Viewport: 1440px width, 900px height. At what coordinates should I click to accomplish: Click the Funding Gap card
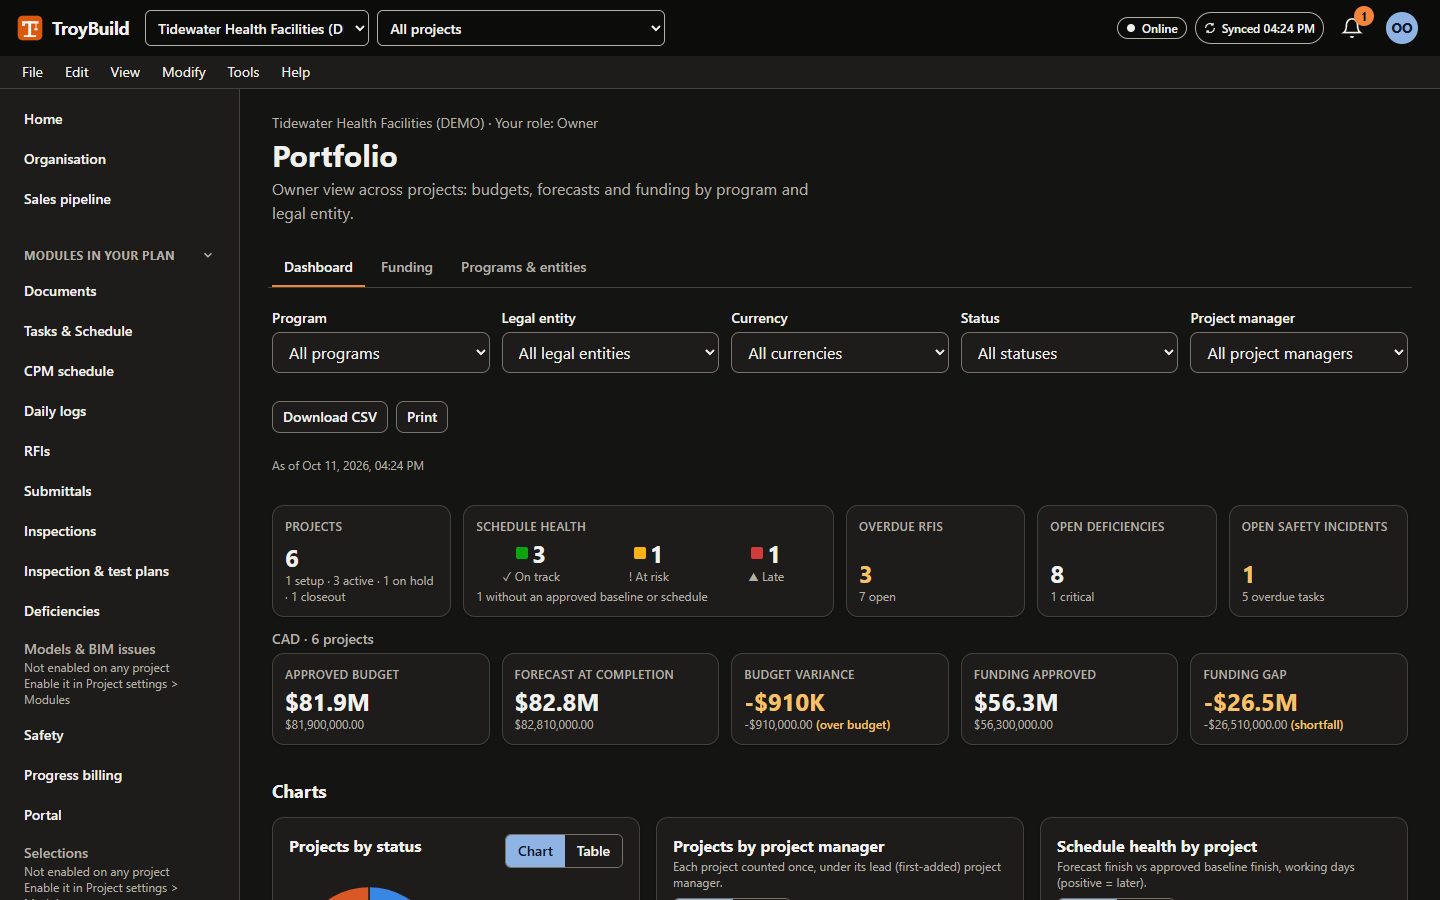tap(1299, 699)
